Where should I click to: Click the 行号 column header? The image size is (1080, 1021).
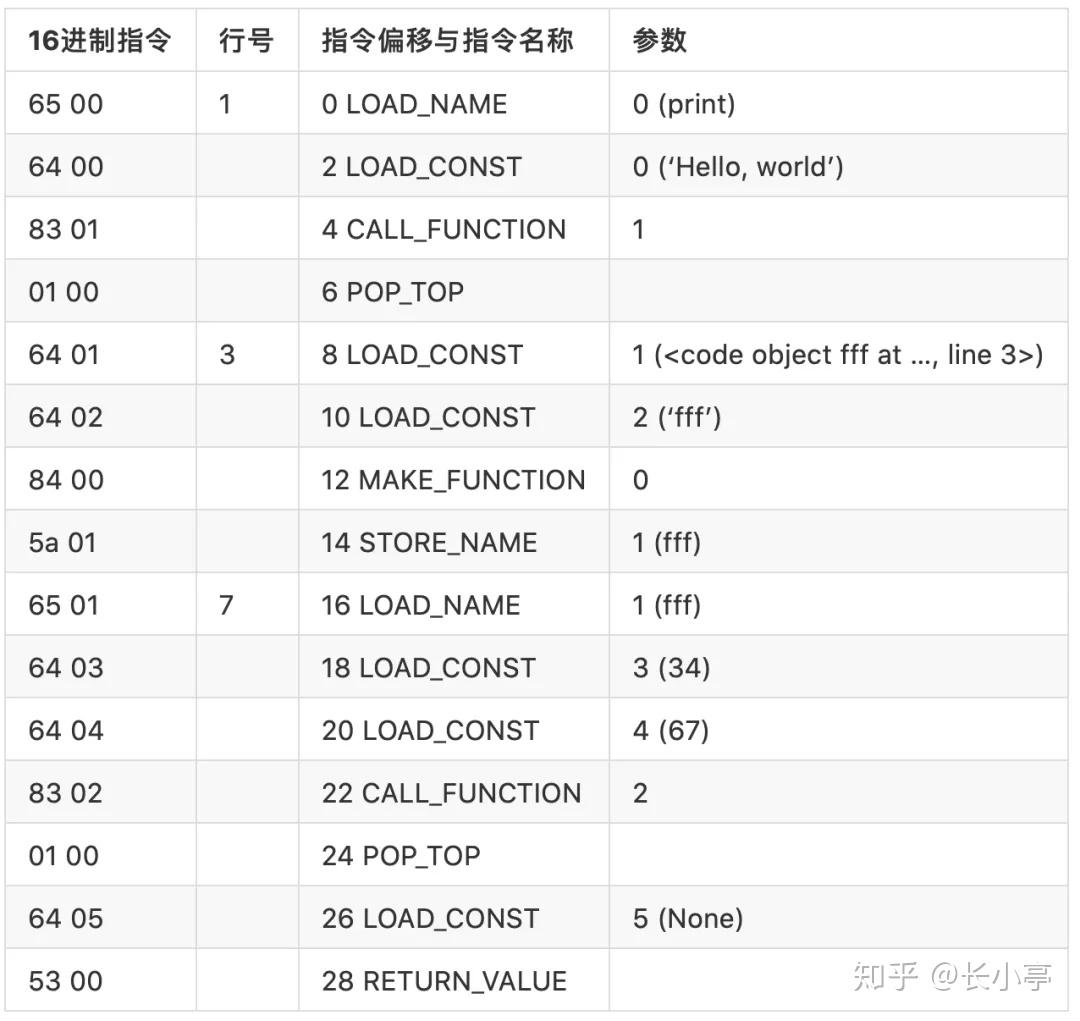point(245,42)
